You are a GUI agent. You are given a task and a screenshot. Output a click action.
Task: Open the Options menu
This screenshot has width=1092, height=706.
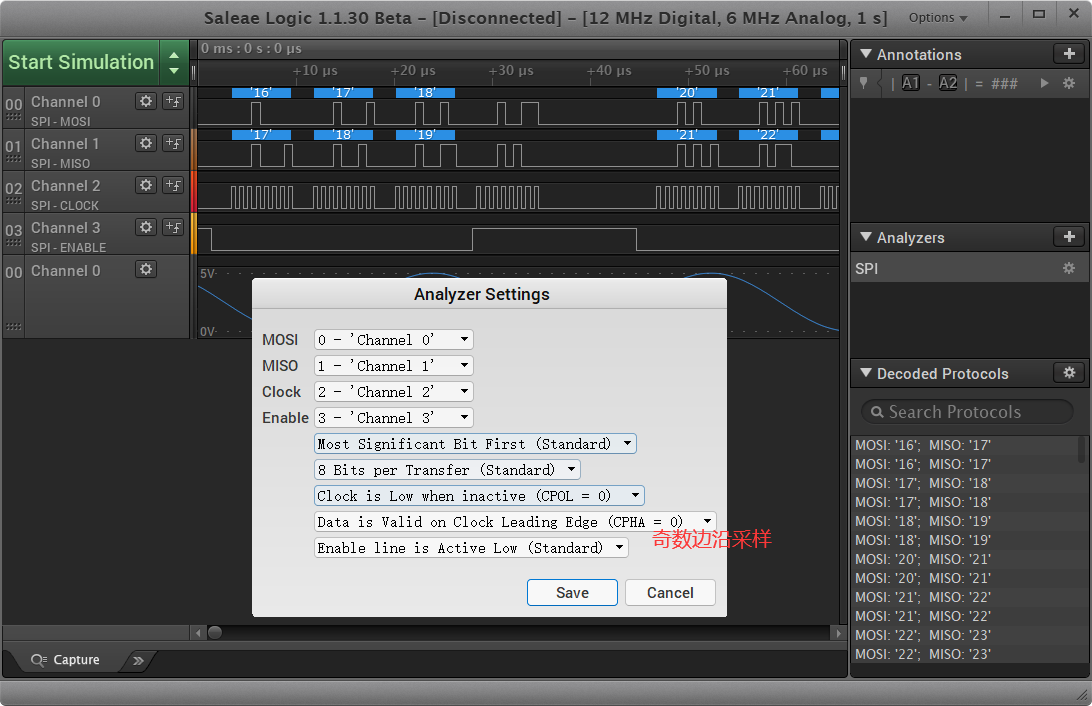(x=937, y=18)
